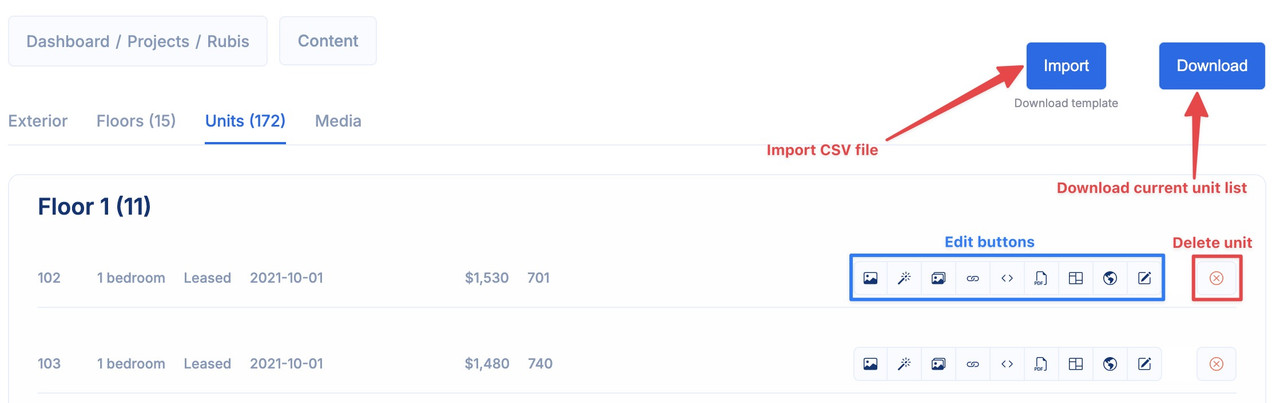Open the Exterior tab
Screen dimensions: 1280x403
point(38,121)
